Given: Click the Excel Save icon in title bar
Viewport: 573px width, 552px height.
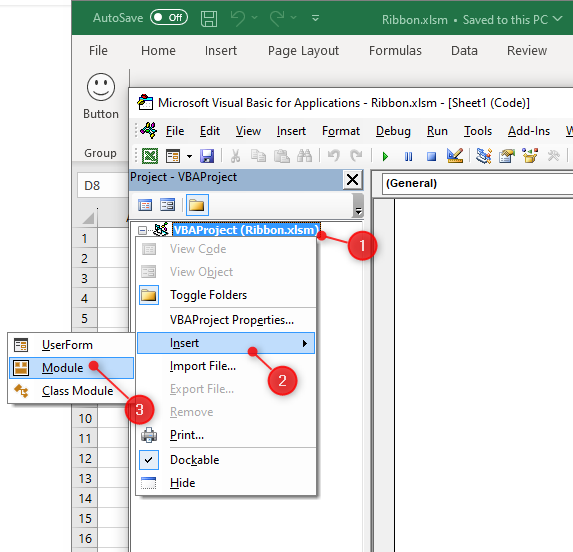Looking at the screenshot, I should pos(209,18).
